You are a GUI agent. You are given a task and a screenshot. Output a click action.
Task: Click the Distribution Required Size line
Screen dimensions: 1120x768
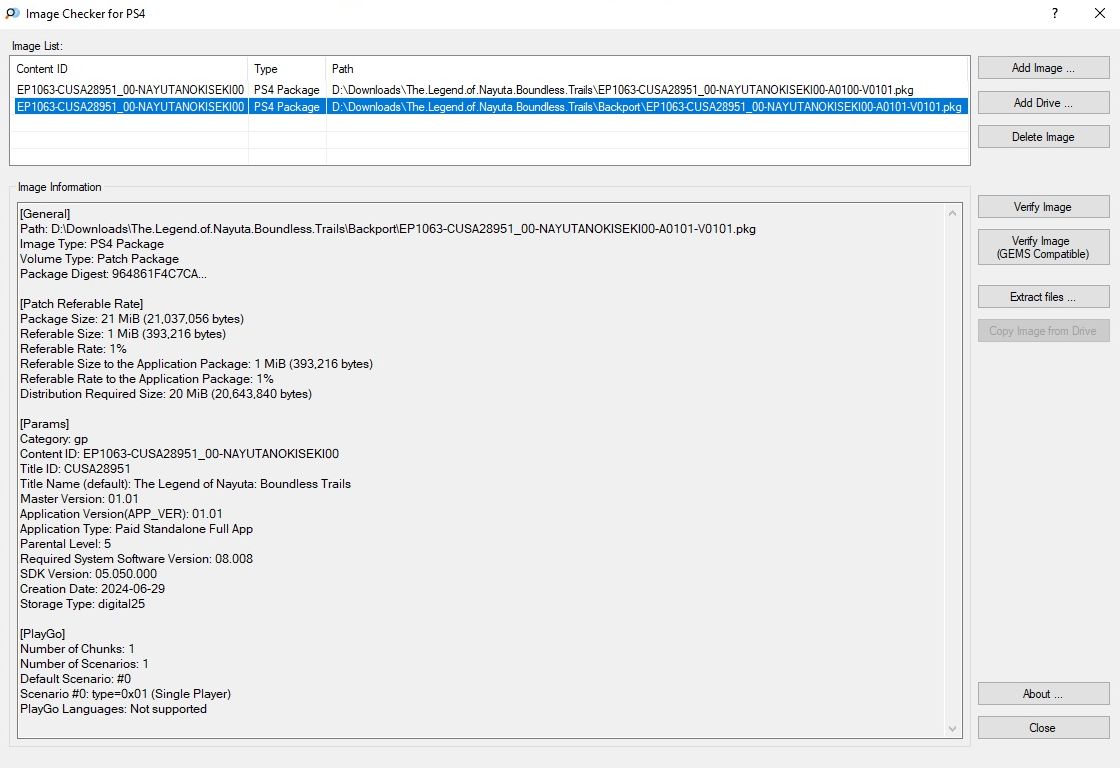[166, 394]
